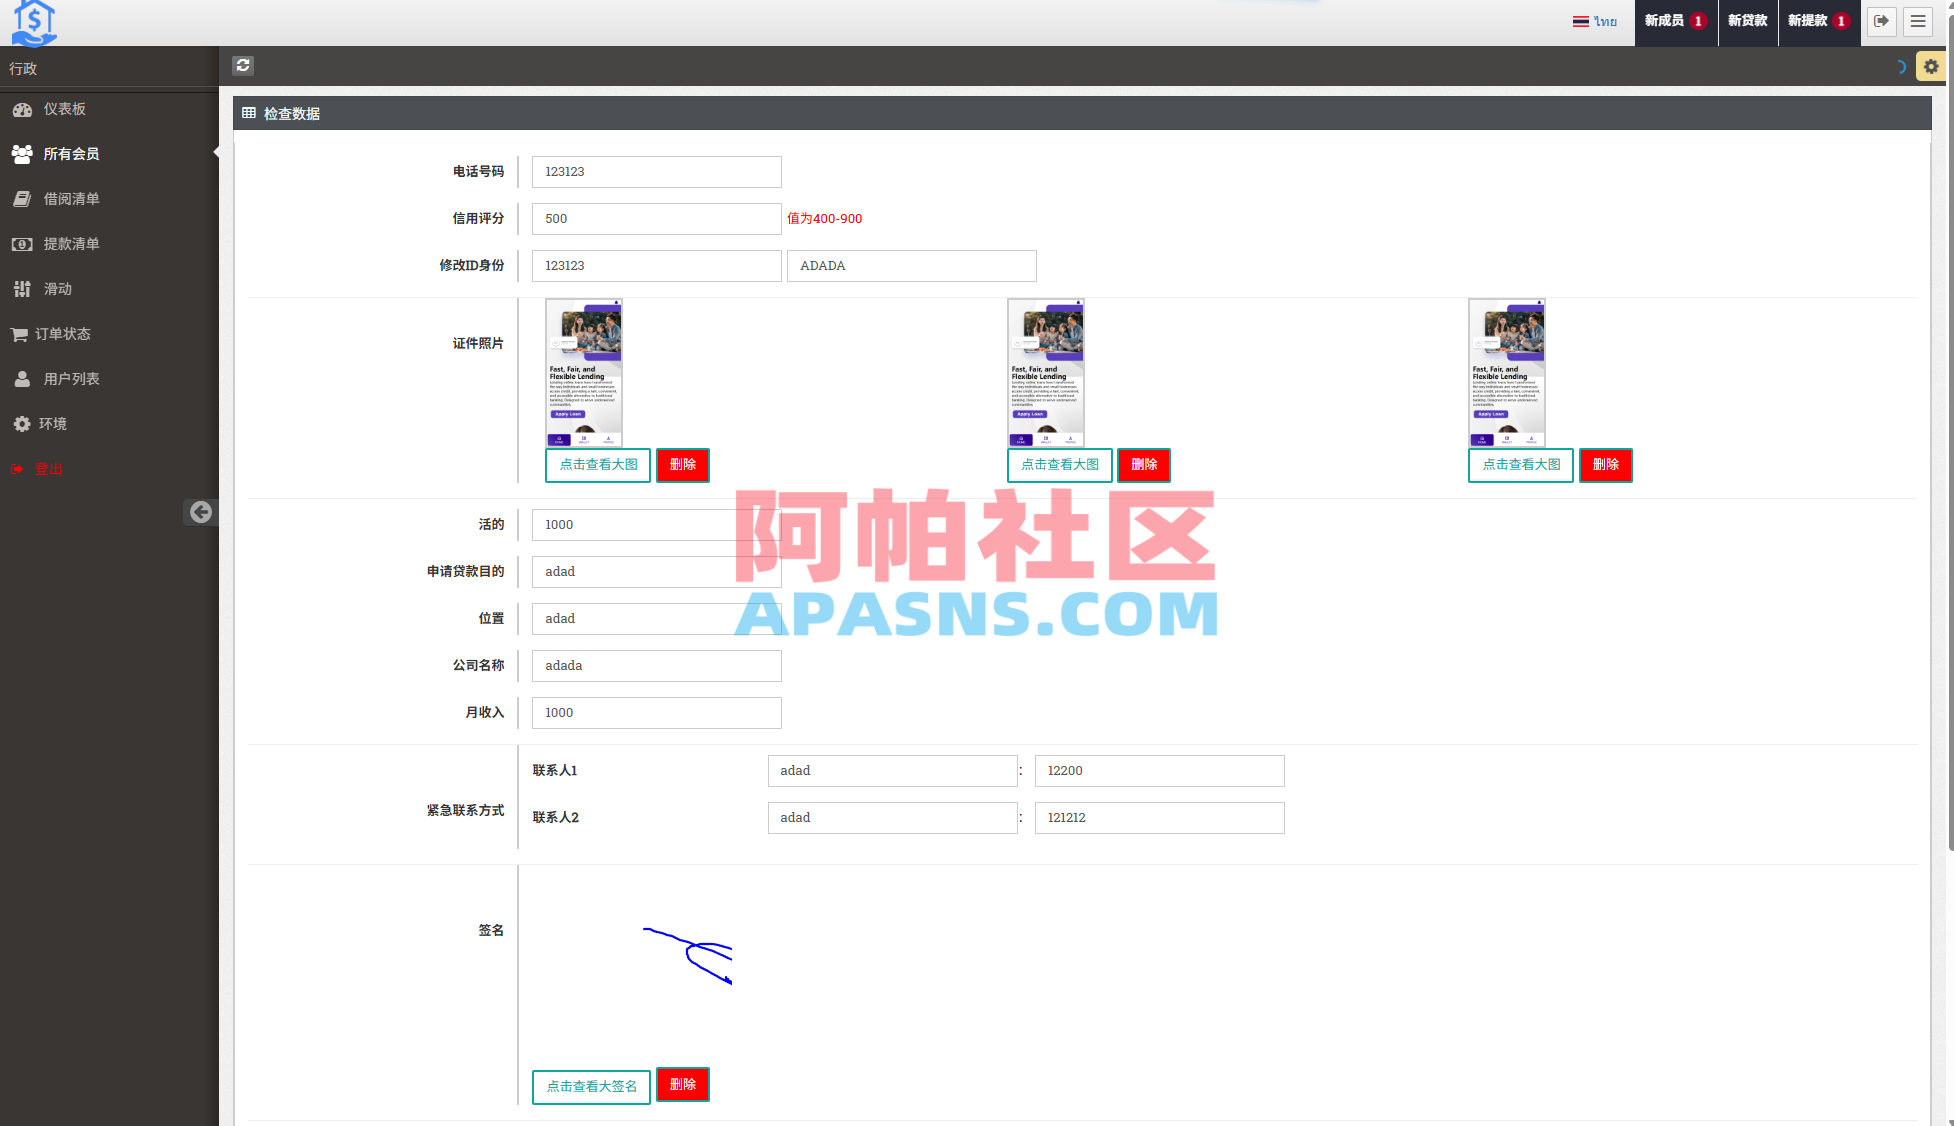Screen dimensions: 1954x1126
Task: Click the 电话号码 phone number input field
Action: pos(656,171)
